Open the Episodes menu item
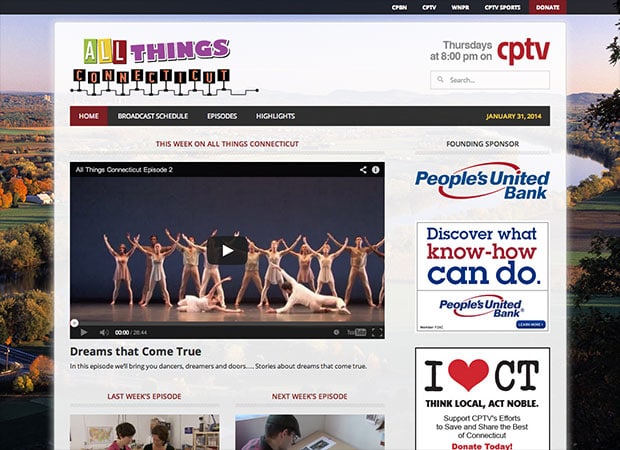Screen dimensions: 620x450 pyautogui.click(x=222, y=116)
